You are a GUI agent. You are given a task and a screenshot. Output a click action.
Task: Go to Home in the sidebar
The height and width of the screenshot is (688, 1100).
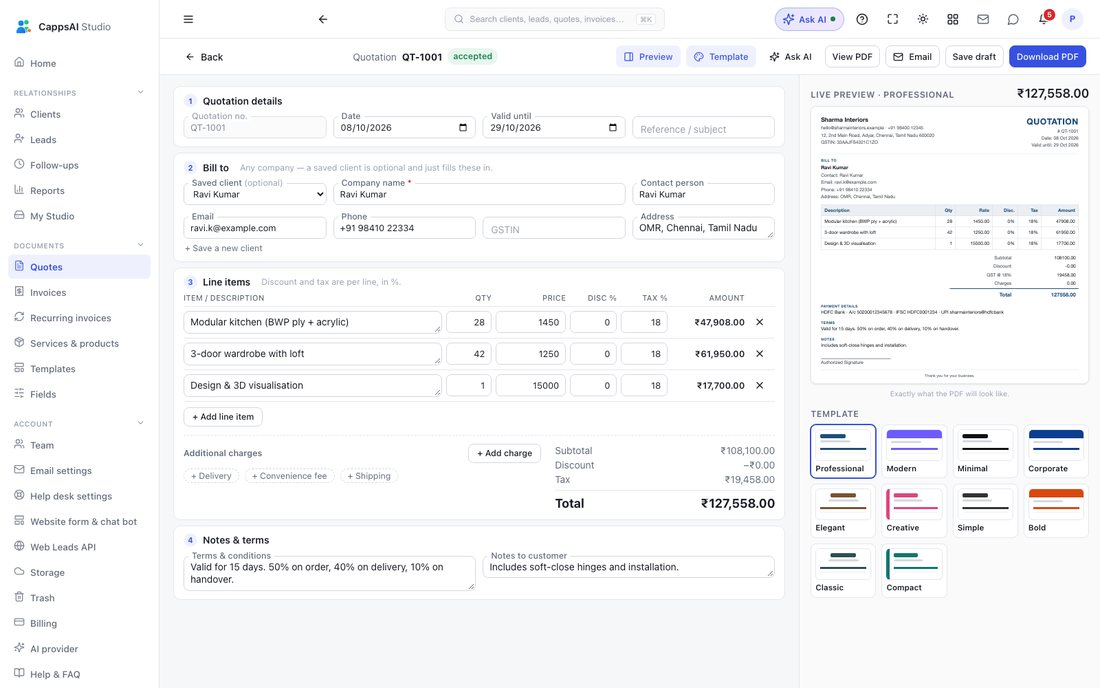point(79,63)
